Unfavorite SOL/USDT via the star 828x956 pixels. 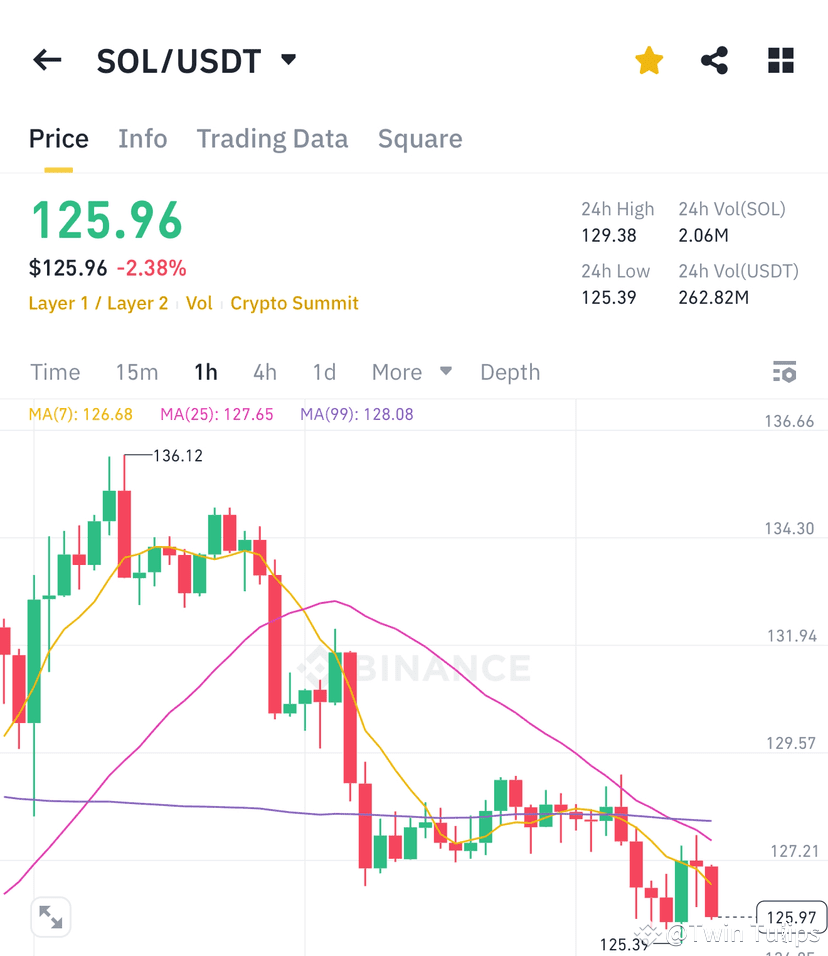pos(648,60)
